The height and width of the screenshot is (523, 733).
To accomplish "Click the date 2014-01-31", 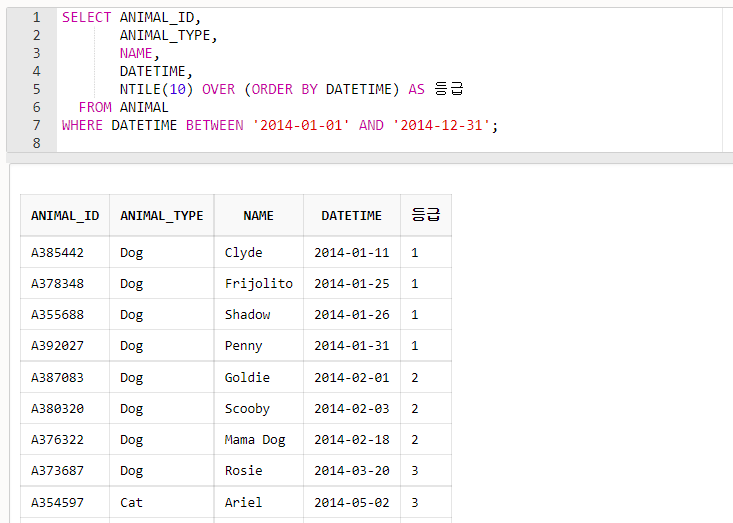I will pyautogui.click(x=352, y=346).
